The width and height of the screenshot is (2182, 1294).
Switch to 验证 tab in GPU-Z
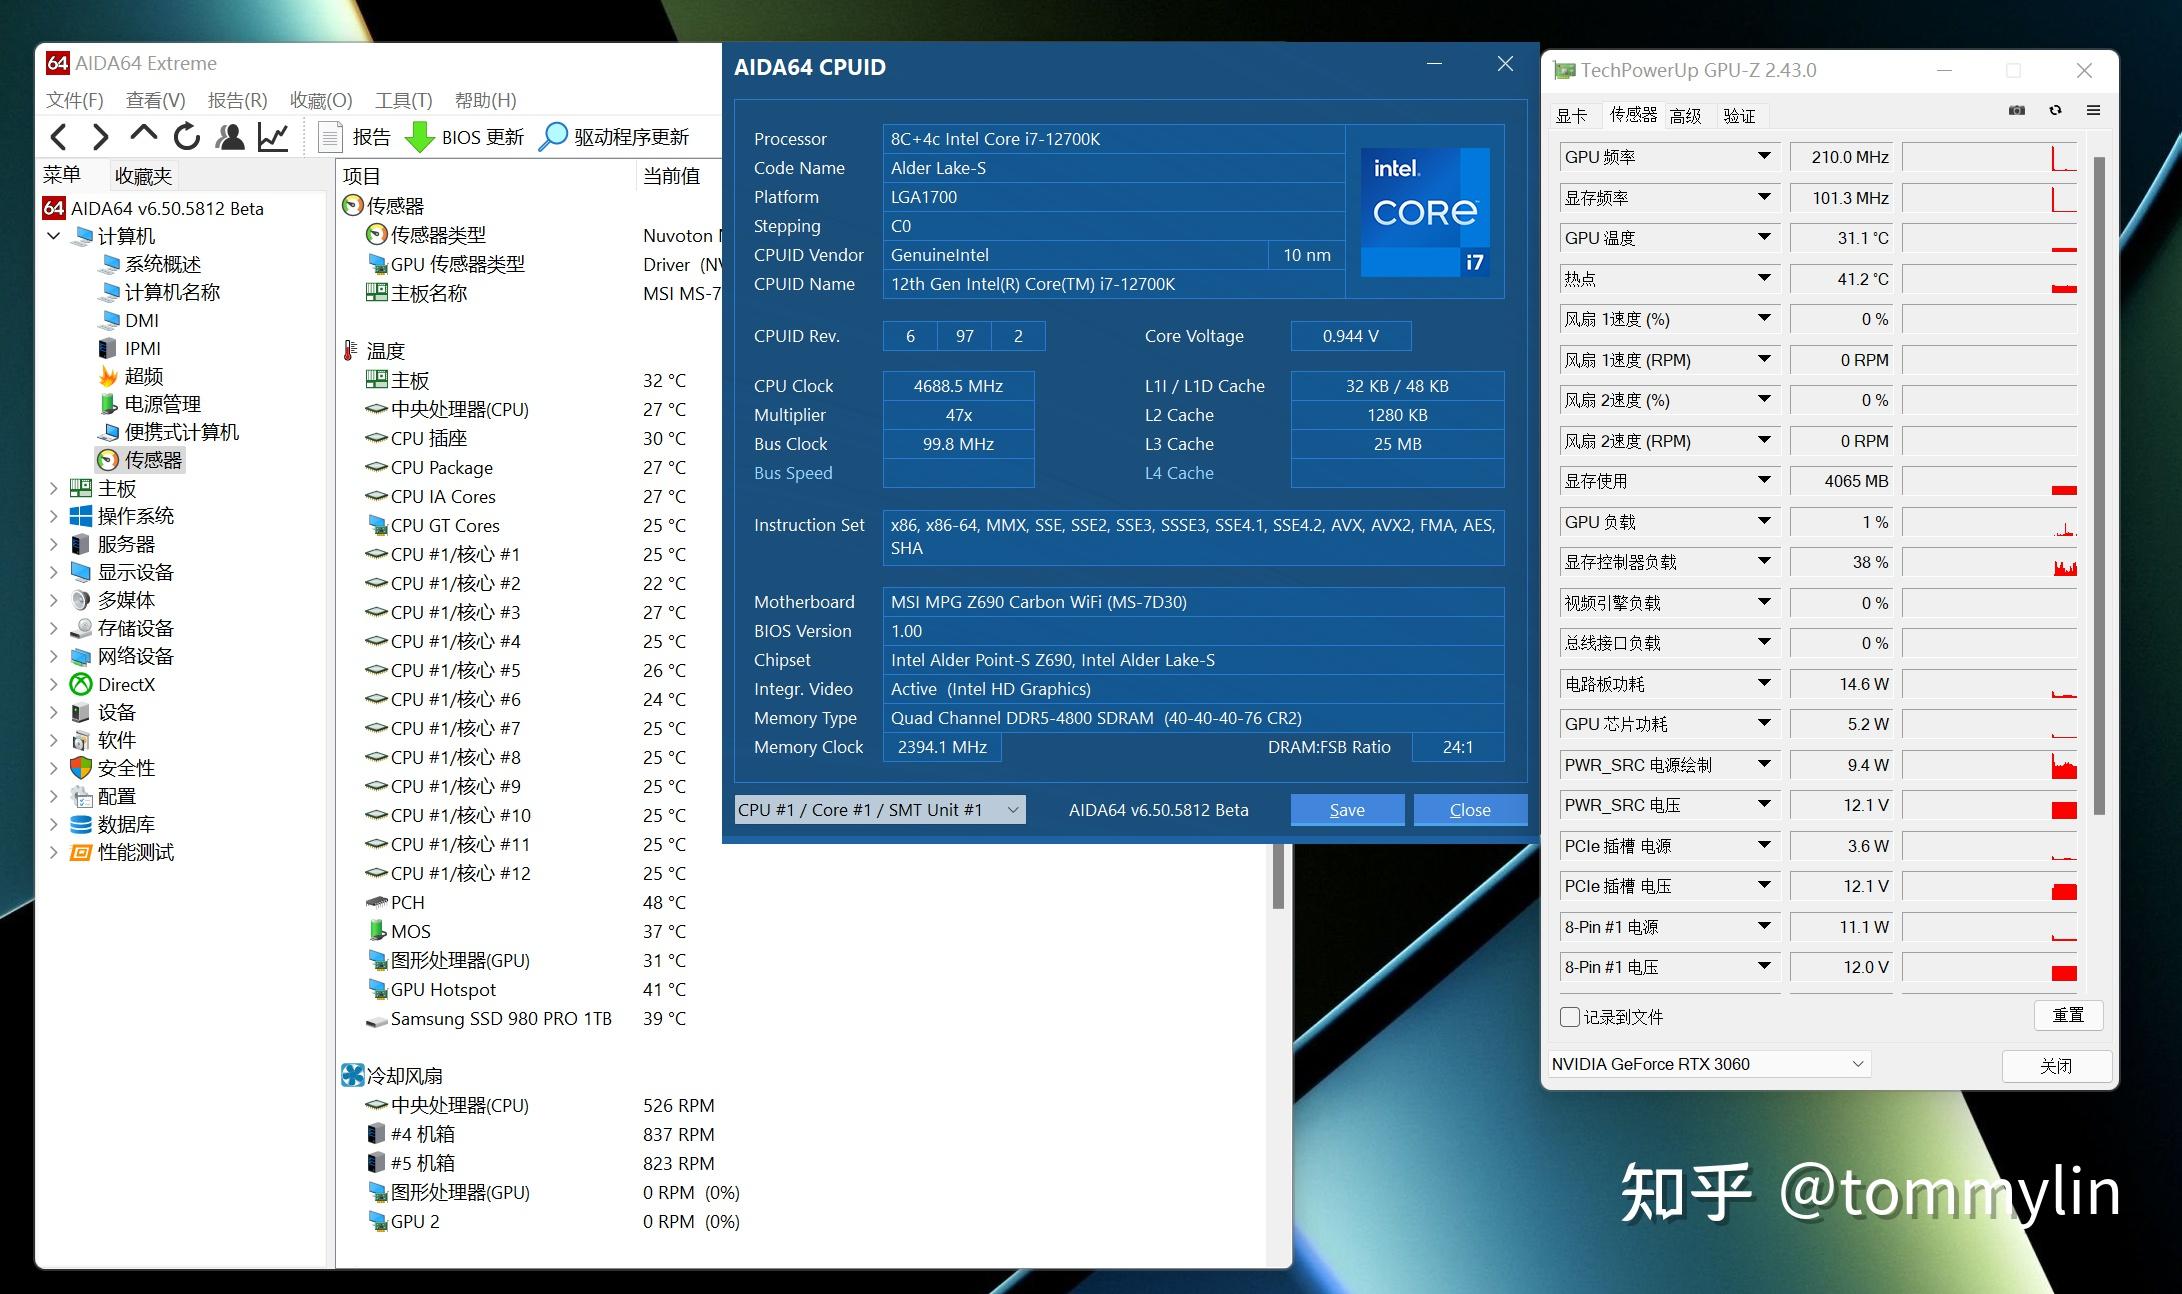click(1739, 116)
